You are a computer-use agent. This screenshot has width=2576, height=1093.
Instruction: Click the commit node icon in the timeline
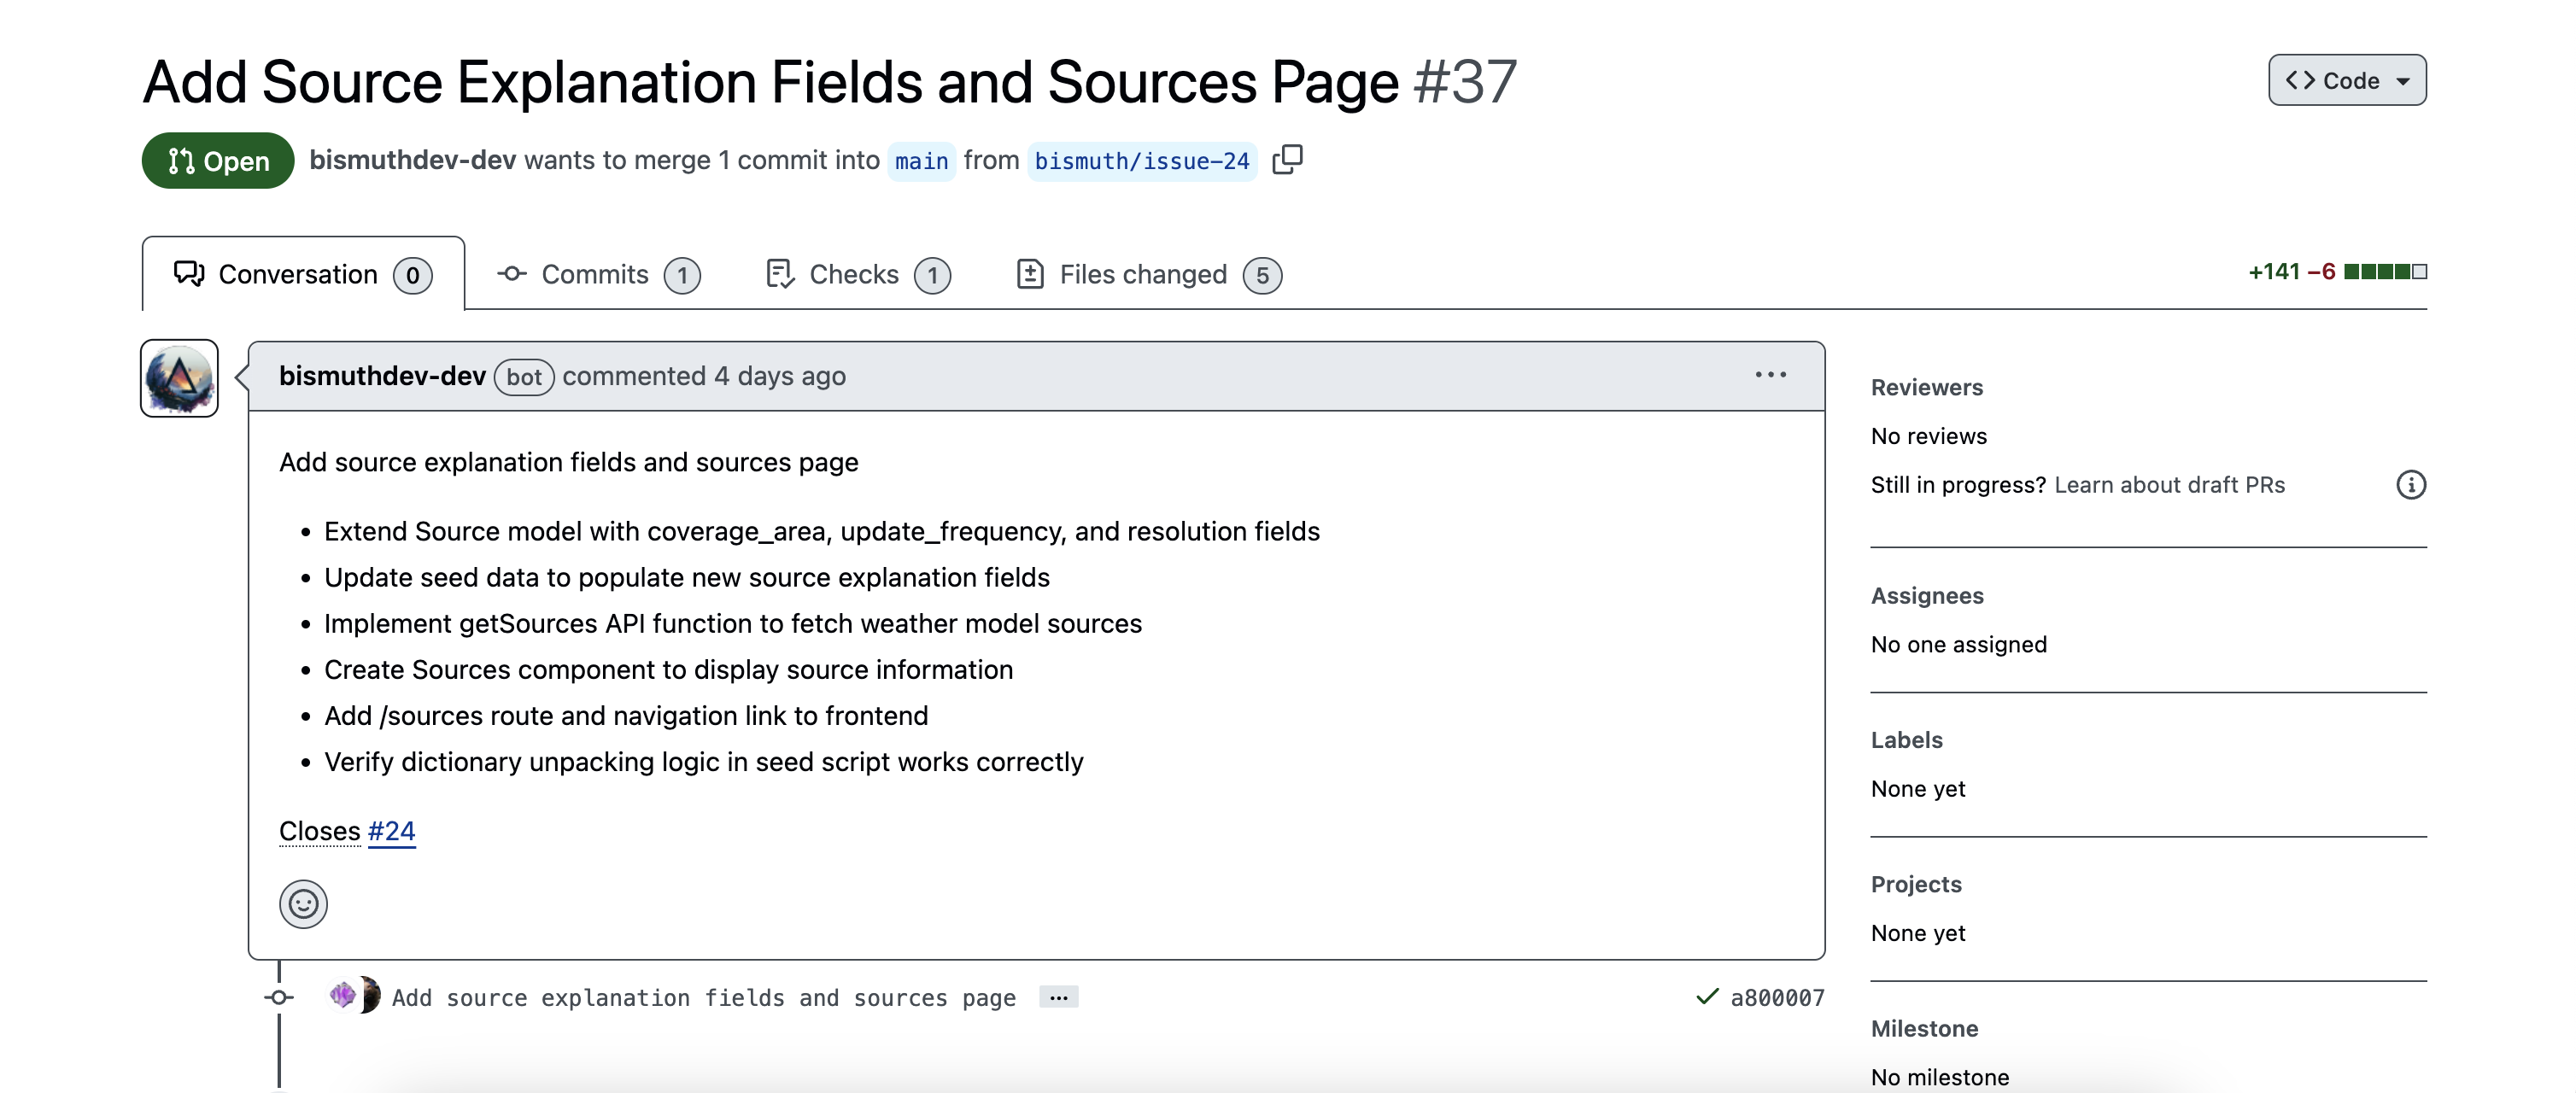[280, 997]
